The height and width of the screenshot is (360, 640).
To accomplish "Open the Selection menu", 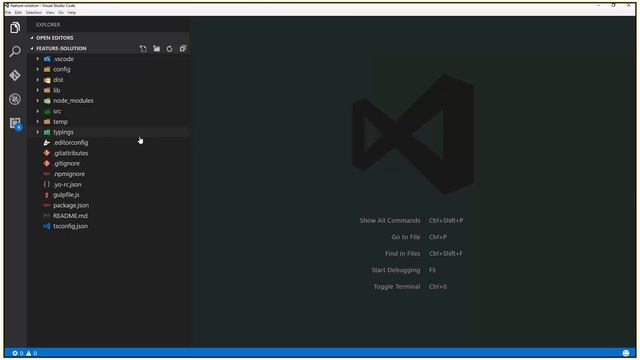I will 33,13.
